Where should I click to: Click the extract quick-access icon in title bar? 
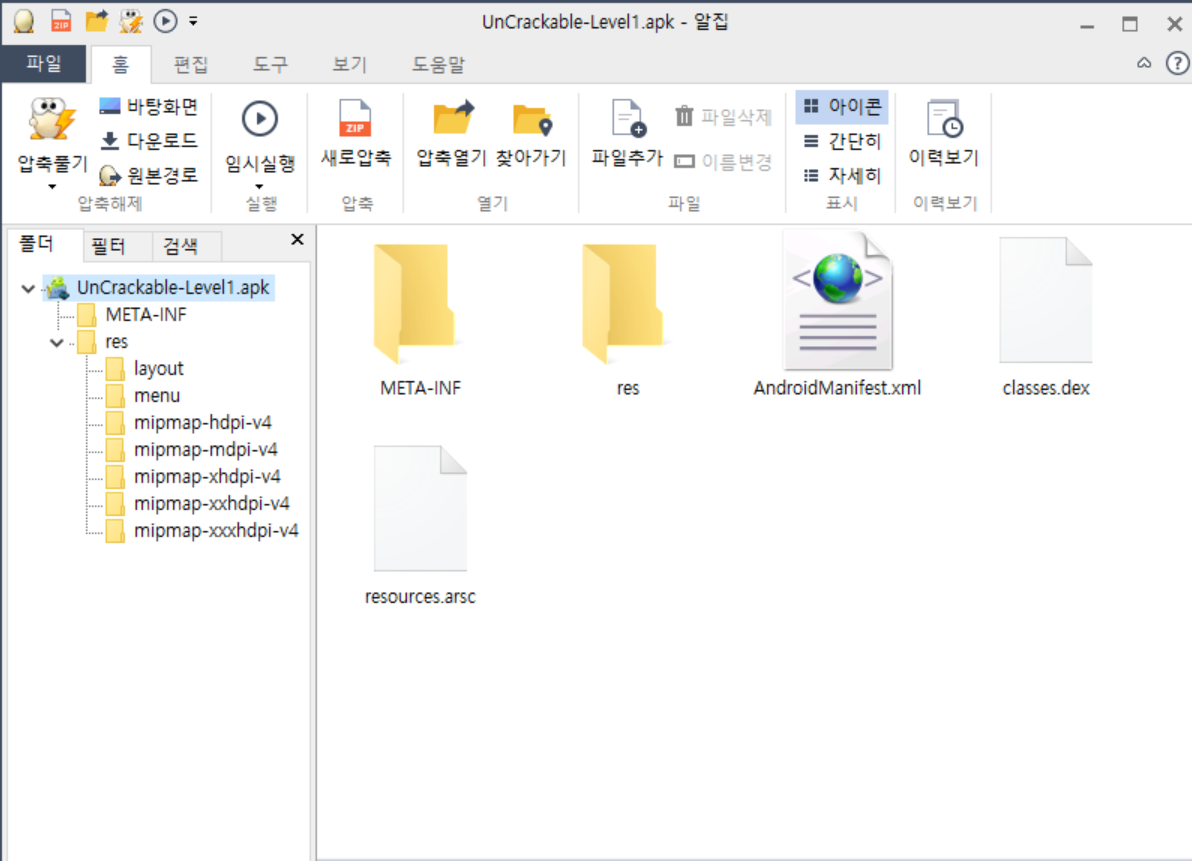pyautogui.click(x=131, y=21)
